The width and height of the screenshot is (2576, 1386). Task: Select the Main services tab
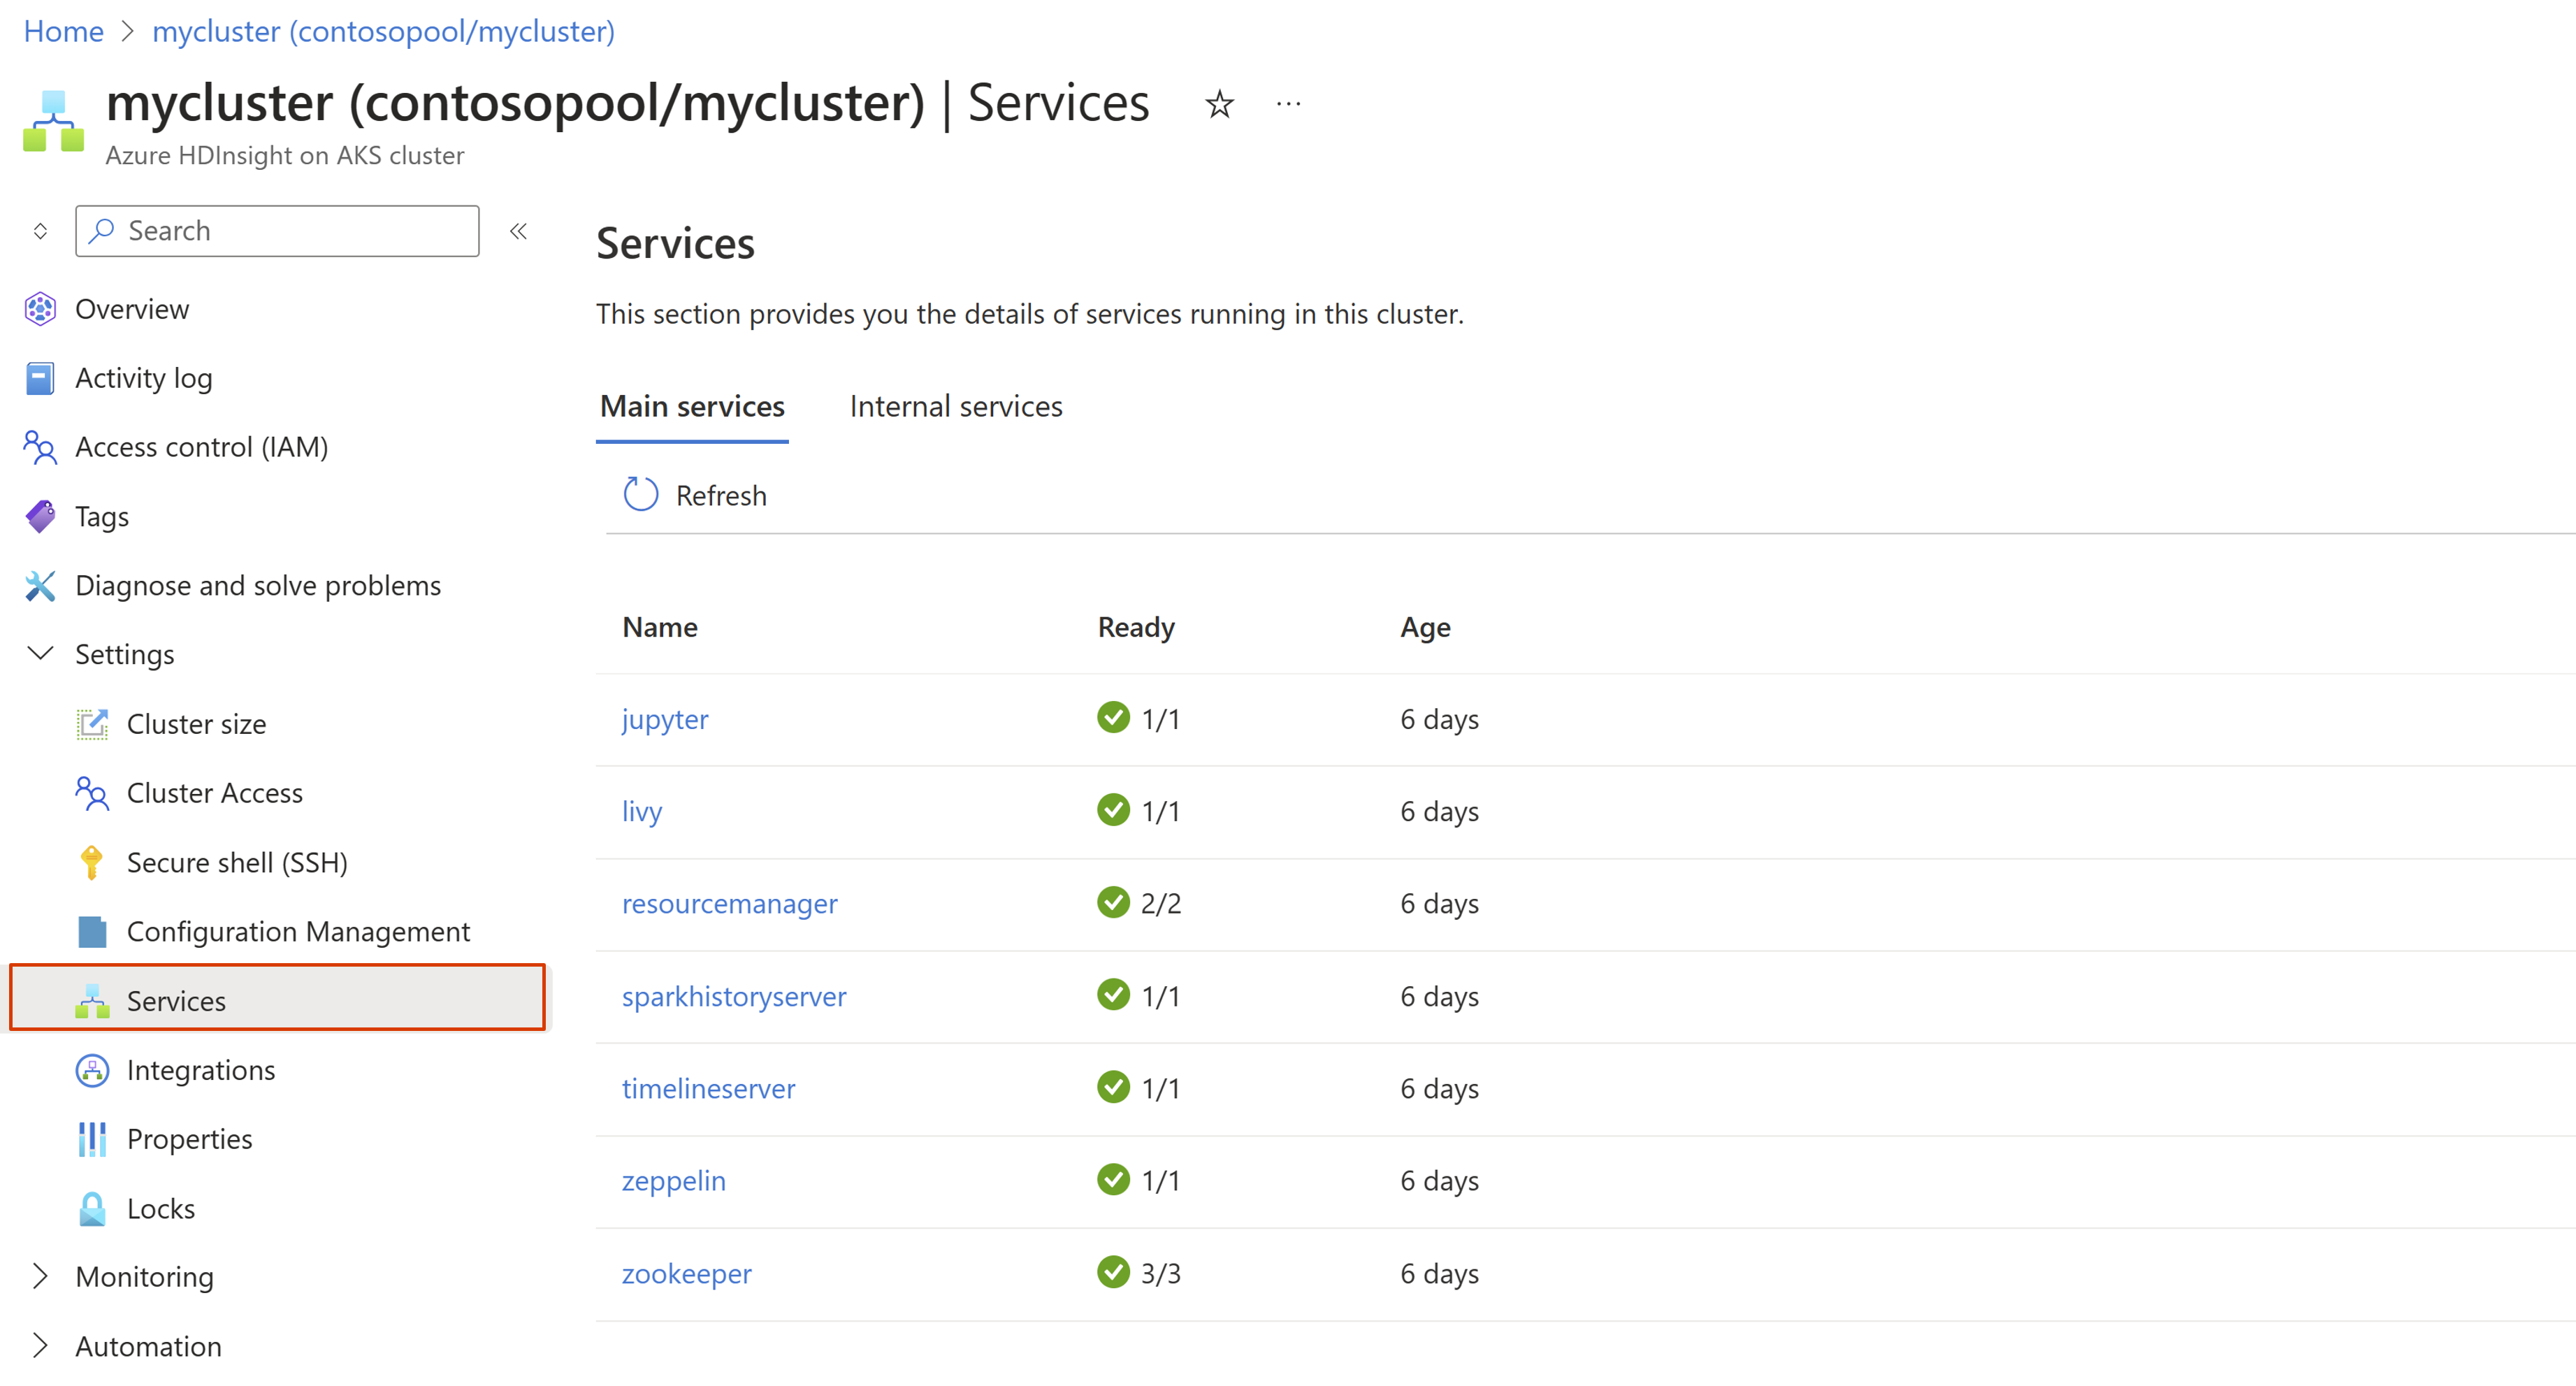pyautogui.click(x=692, y=406)
